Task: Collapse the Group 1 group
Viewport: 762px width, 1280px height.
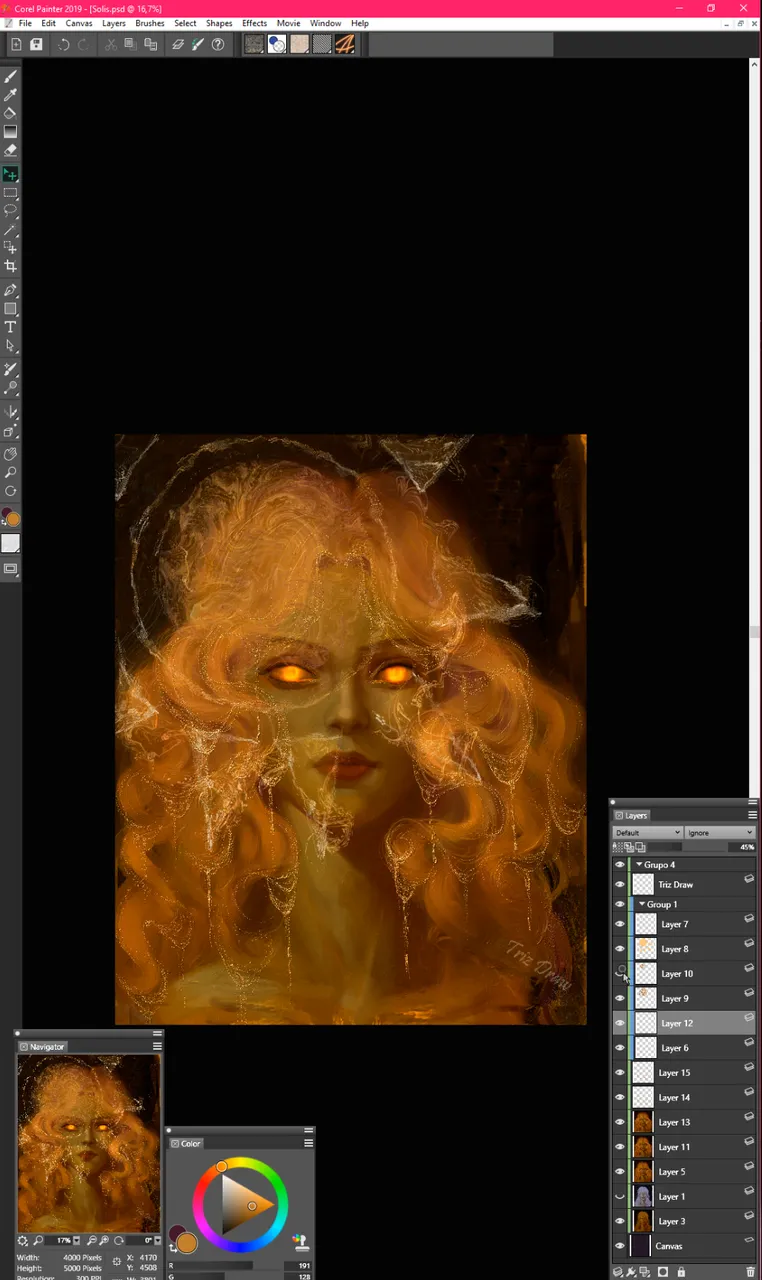Action: click(642, 905)
